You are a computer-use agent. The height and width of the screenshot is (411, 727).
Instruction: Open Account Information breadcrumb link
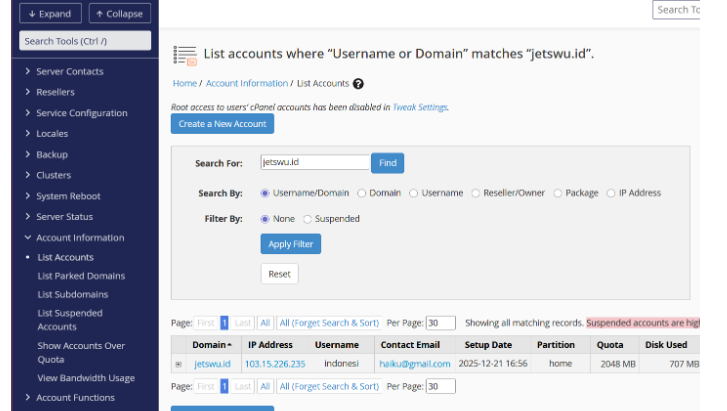point(247,83)
